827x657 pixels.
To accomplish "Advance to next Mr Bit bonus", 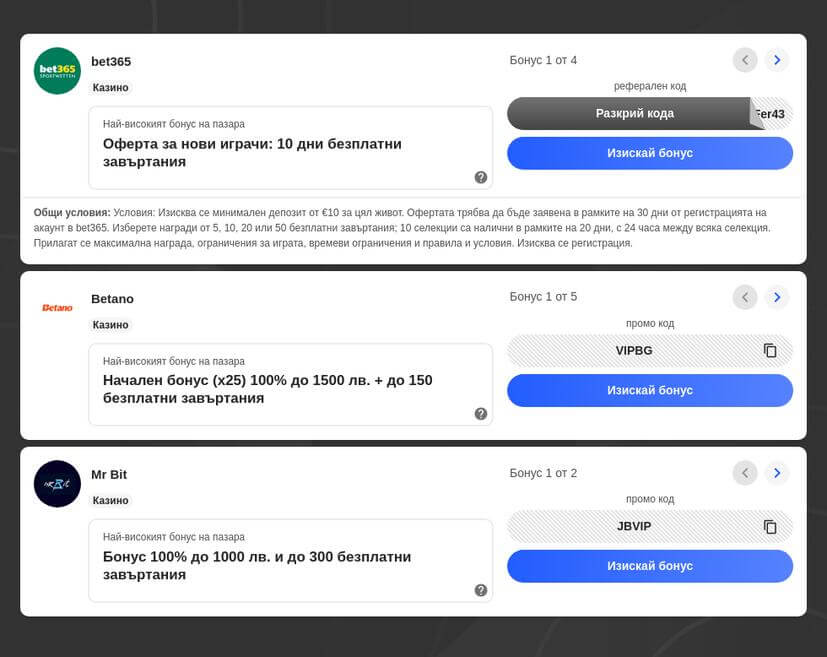I will tap(777, 473).
